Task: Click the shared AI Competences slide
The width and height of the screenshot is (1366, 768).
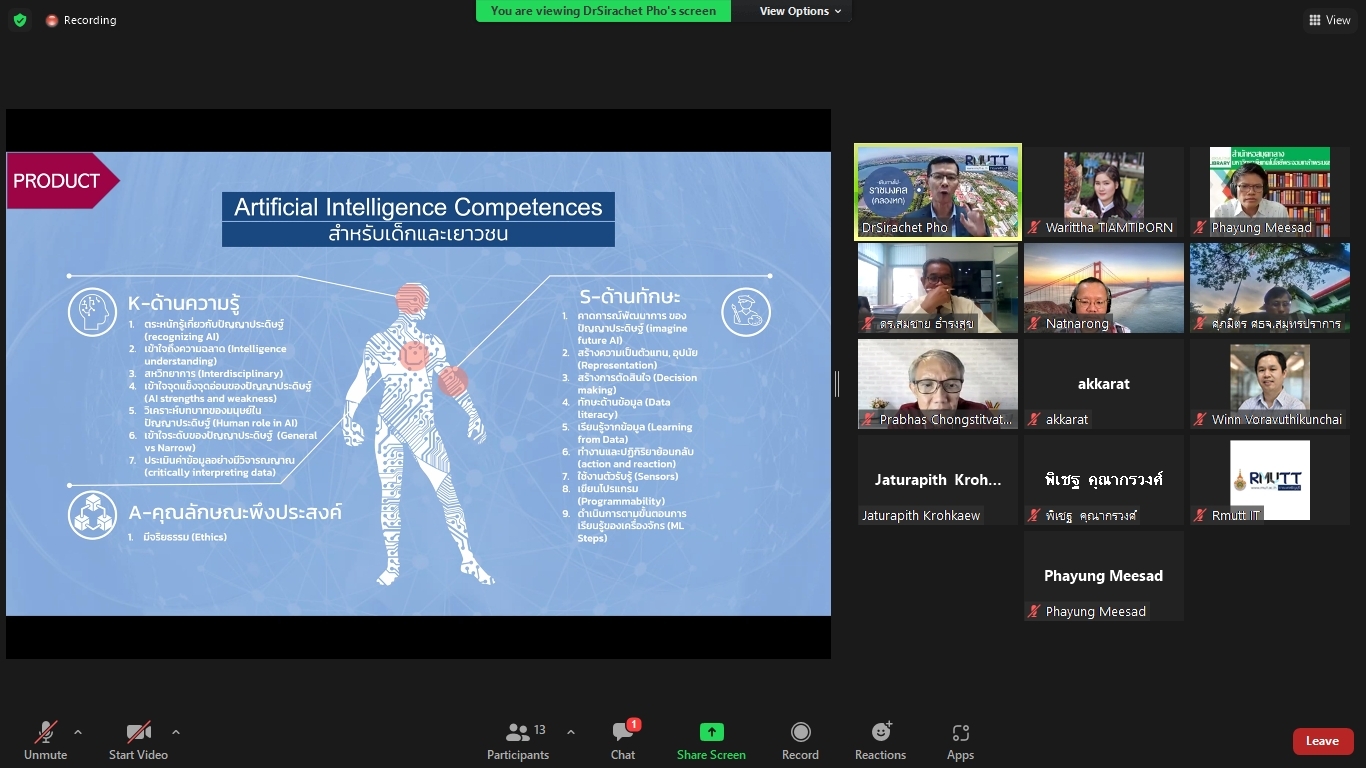Action: 418,383
